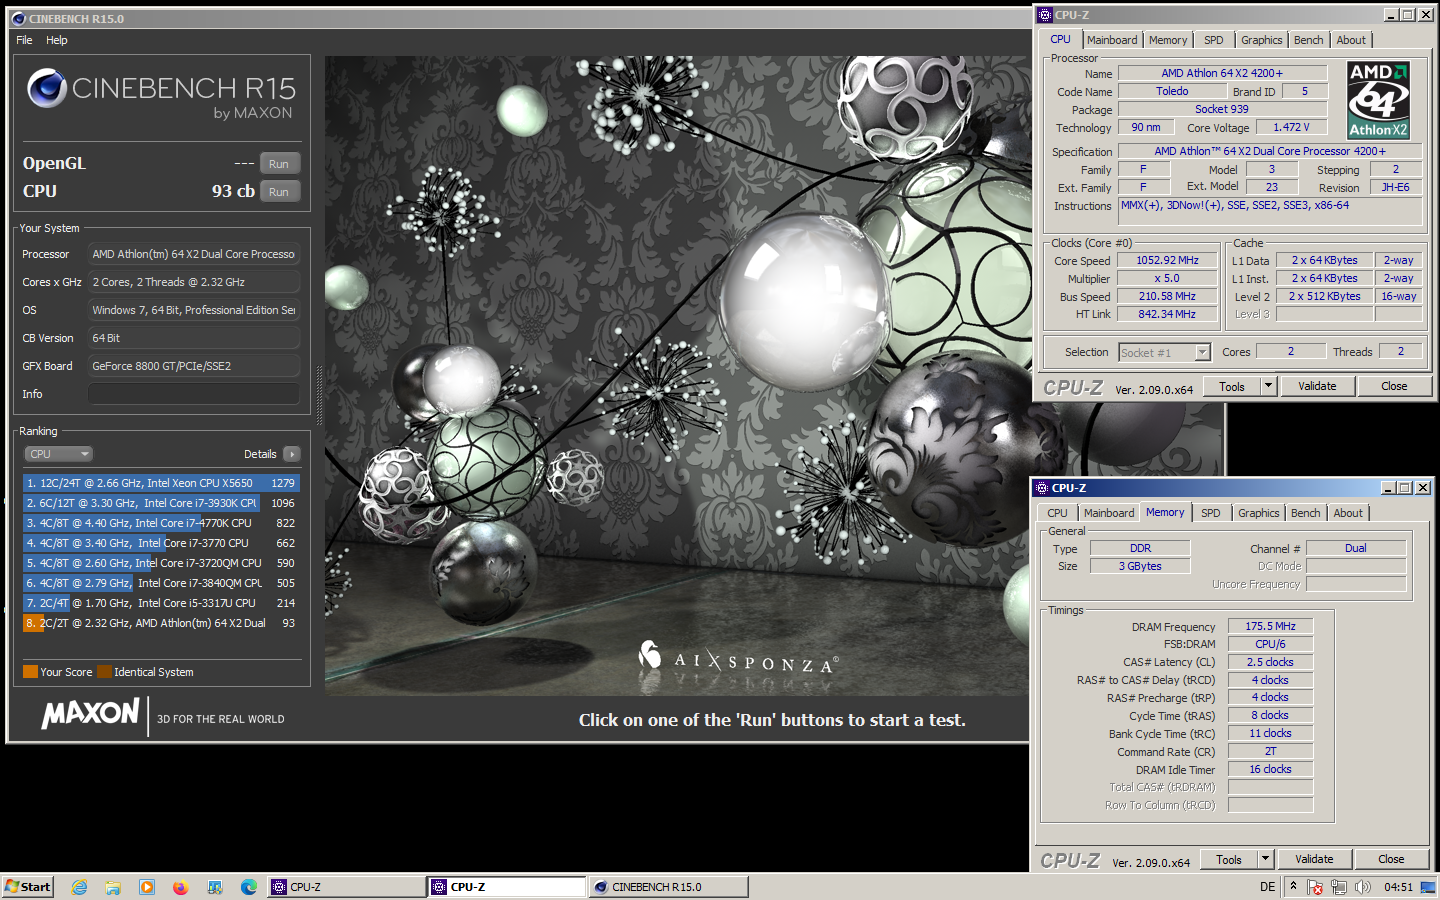Click the AMD Athlon X2 logo in CPU-Z
Viewport: 1440px width, 900px height.
pyautogui.click(x=1378, y=100)
